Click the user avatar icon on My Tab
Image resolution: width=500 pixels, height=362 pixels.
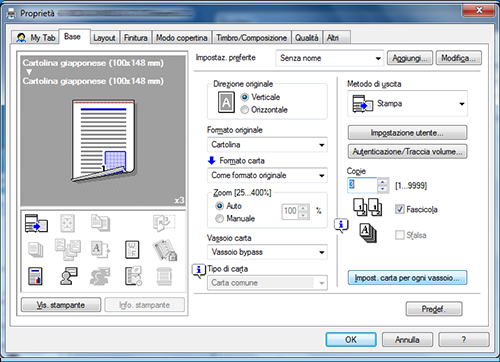tap(21, 38)
